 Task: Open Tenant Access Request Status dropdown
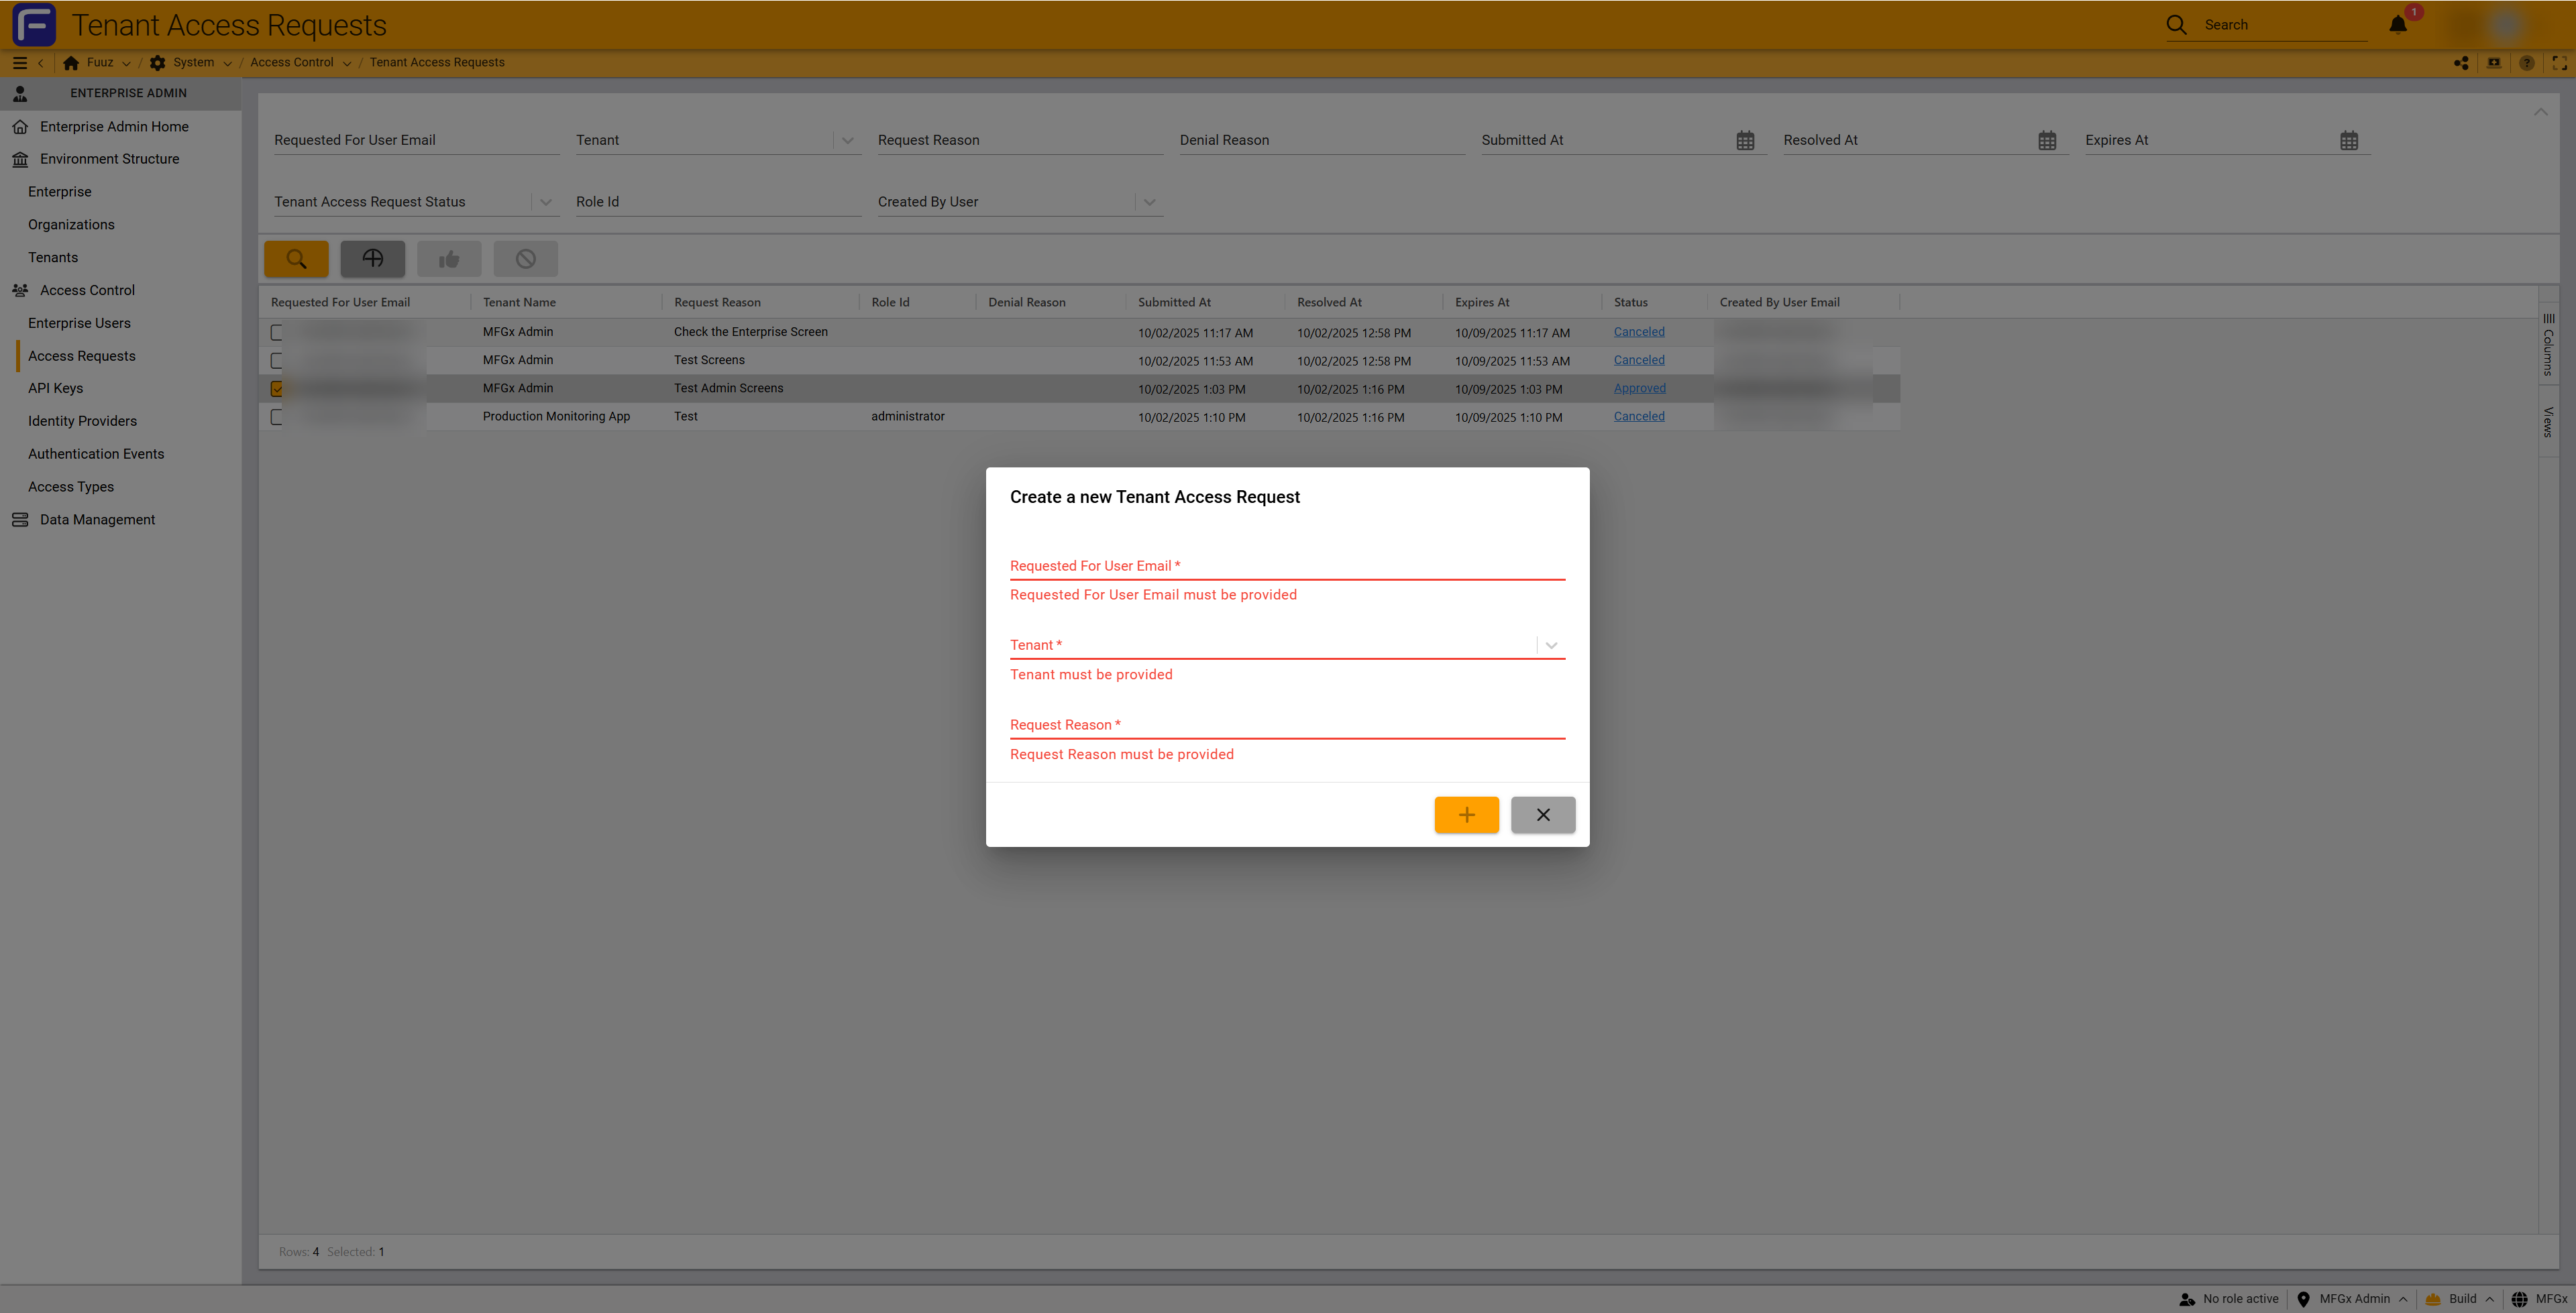tap(546, 202)
